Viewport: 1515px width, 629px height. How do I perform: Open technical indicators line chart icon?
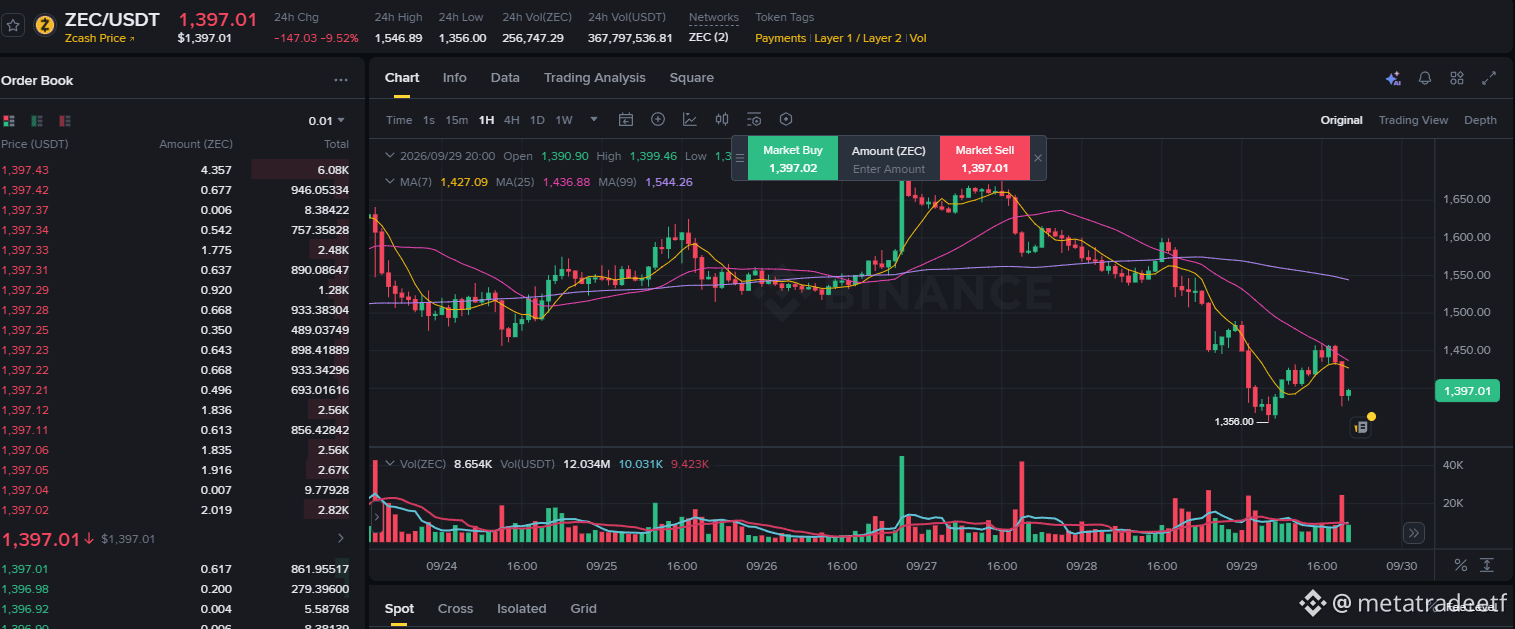(690, 120)
